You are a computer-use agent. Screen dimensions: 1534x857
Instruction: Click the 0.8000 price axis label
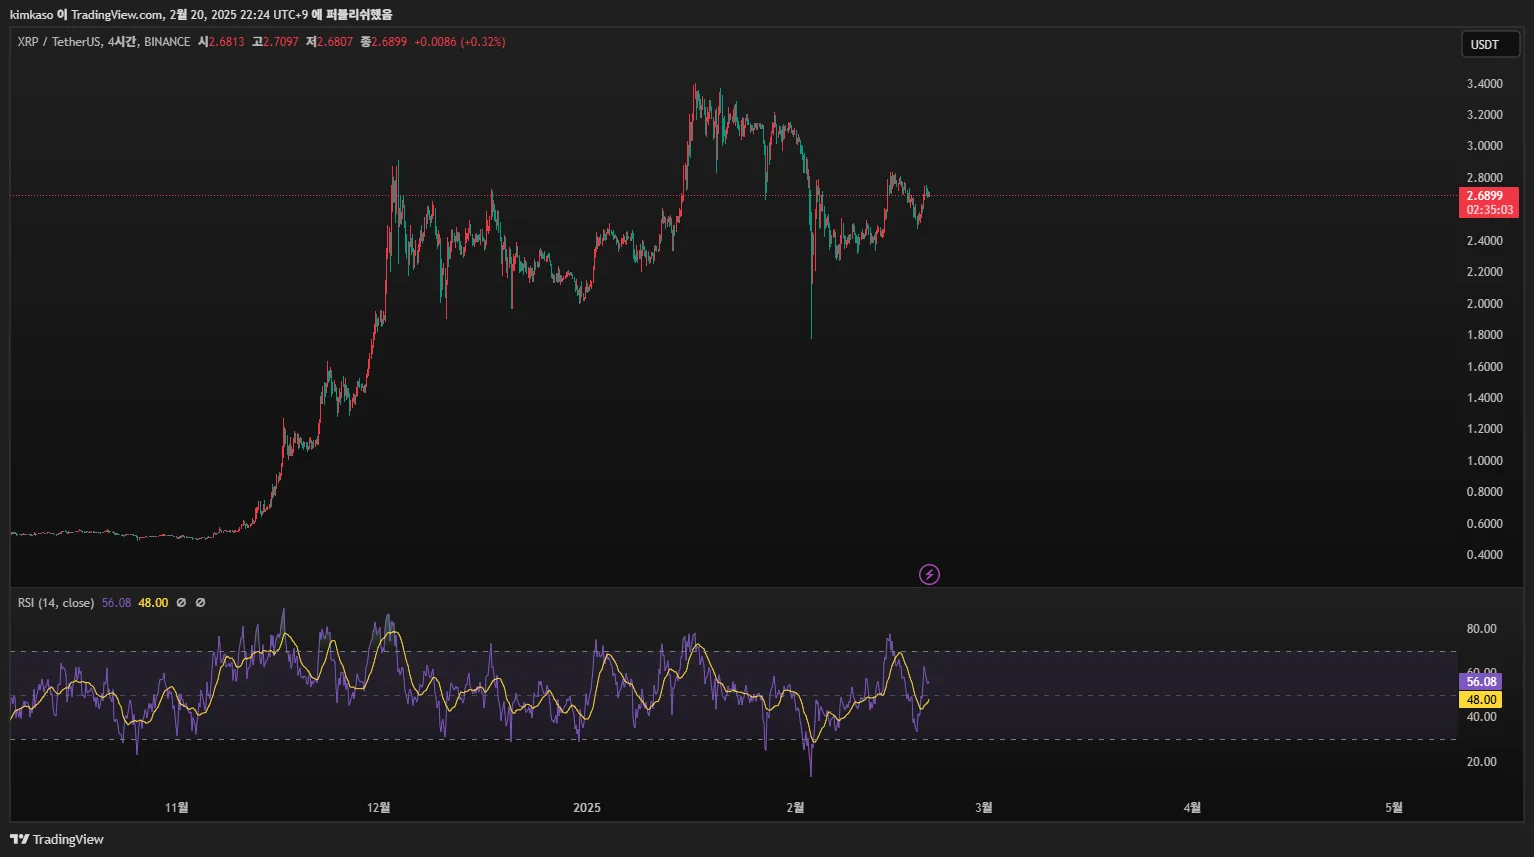[1485, 492]
